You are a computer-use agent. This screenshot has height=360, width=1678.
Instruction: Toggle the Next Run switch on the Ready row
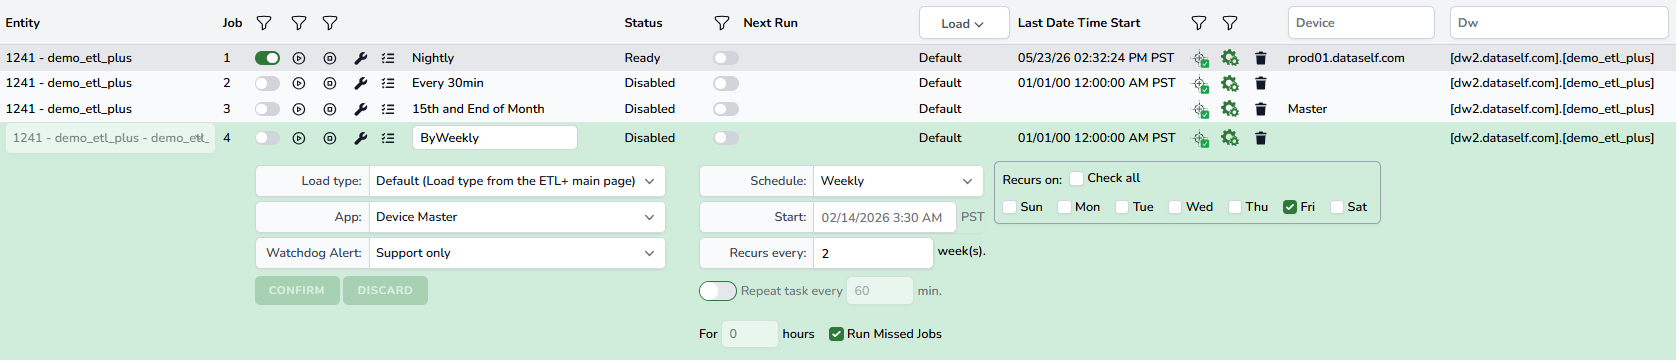coord(726,58)
